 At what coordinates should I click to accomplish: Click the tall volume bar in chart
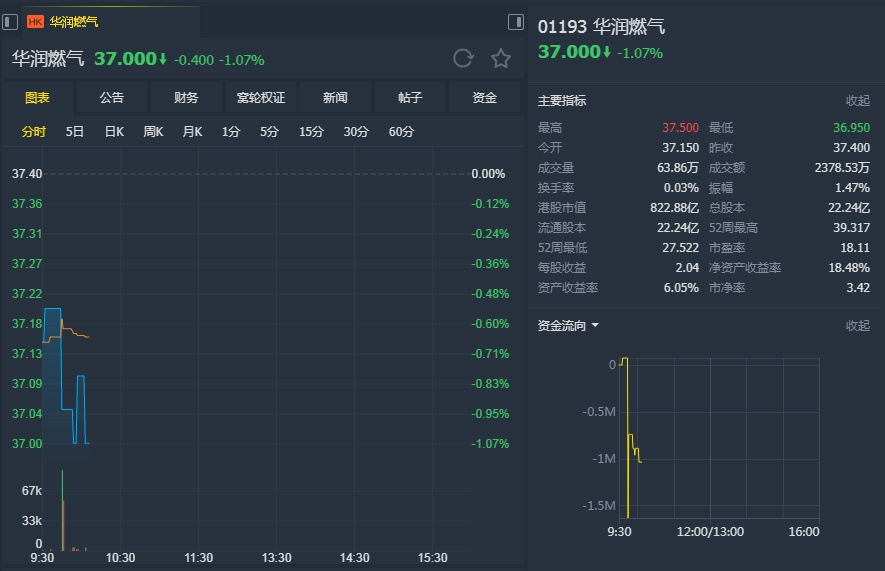pos(63,510)
